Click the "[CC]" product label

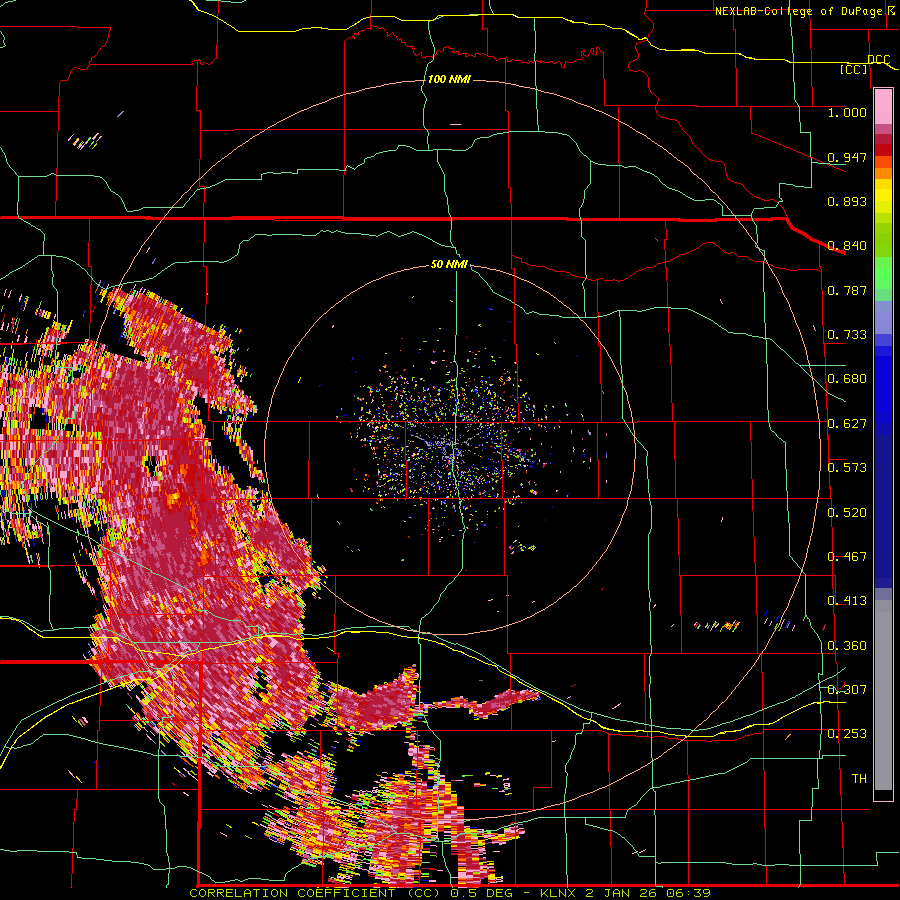(854, 69)
